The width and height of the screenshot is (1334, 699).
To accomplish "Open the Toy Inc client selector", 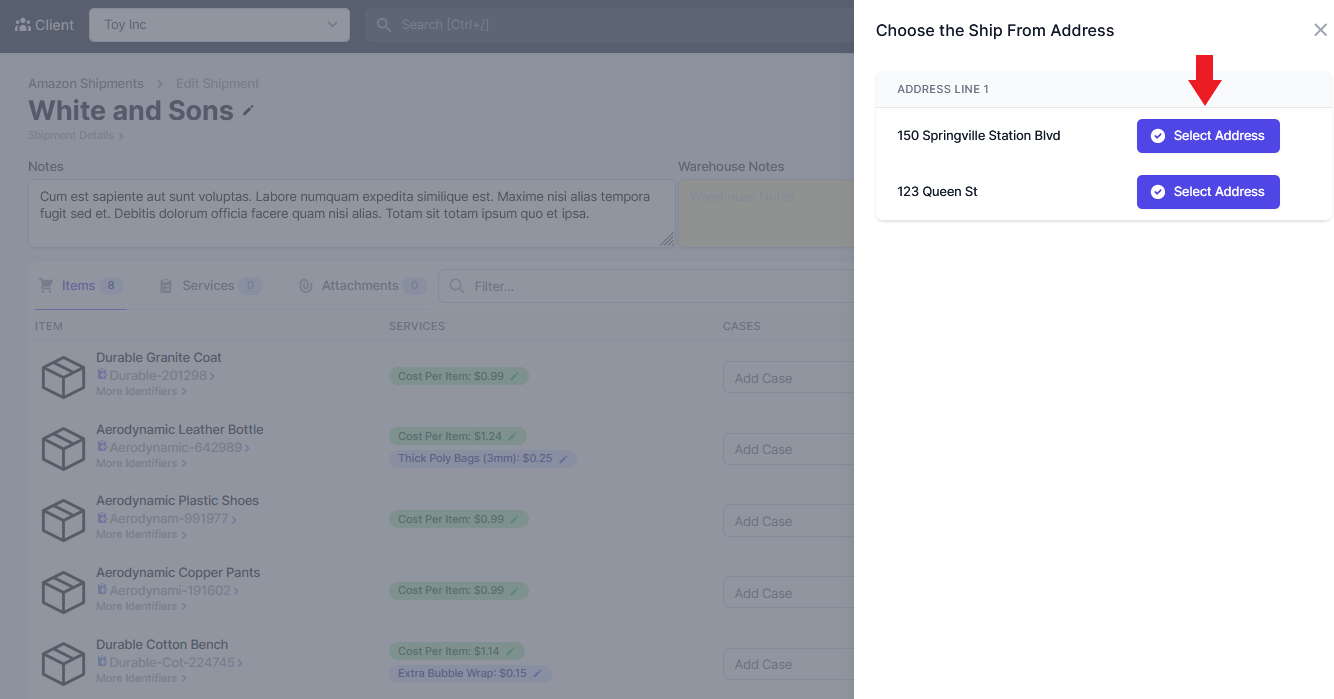I will coord(219,24).
